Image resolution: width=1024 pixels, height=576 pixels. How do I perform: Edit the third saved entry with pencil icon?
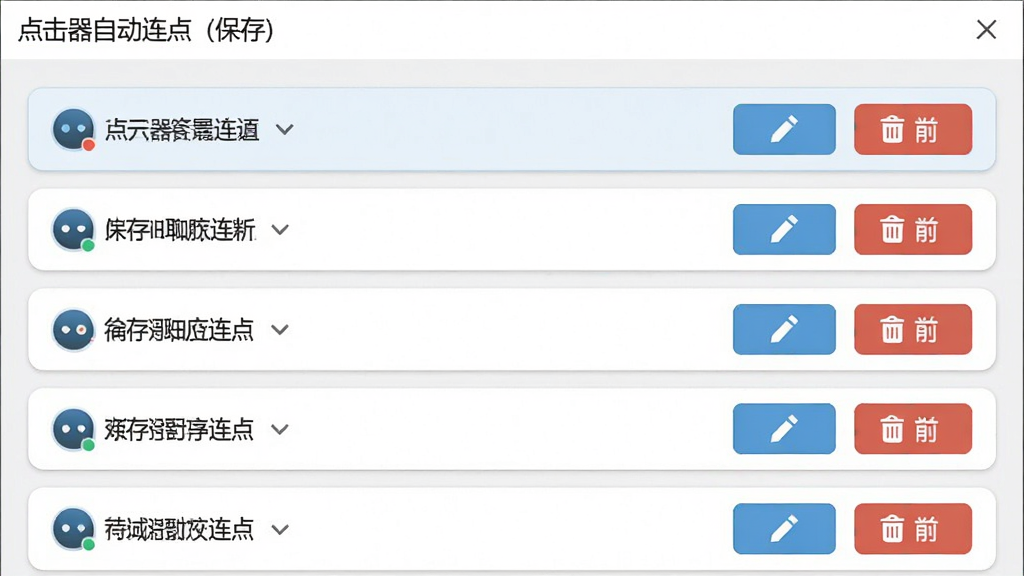pyautogui.click(x=784, y=329)
